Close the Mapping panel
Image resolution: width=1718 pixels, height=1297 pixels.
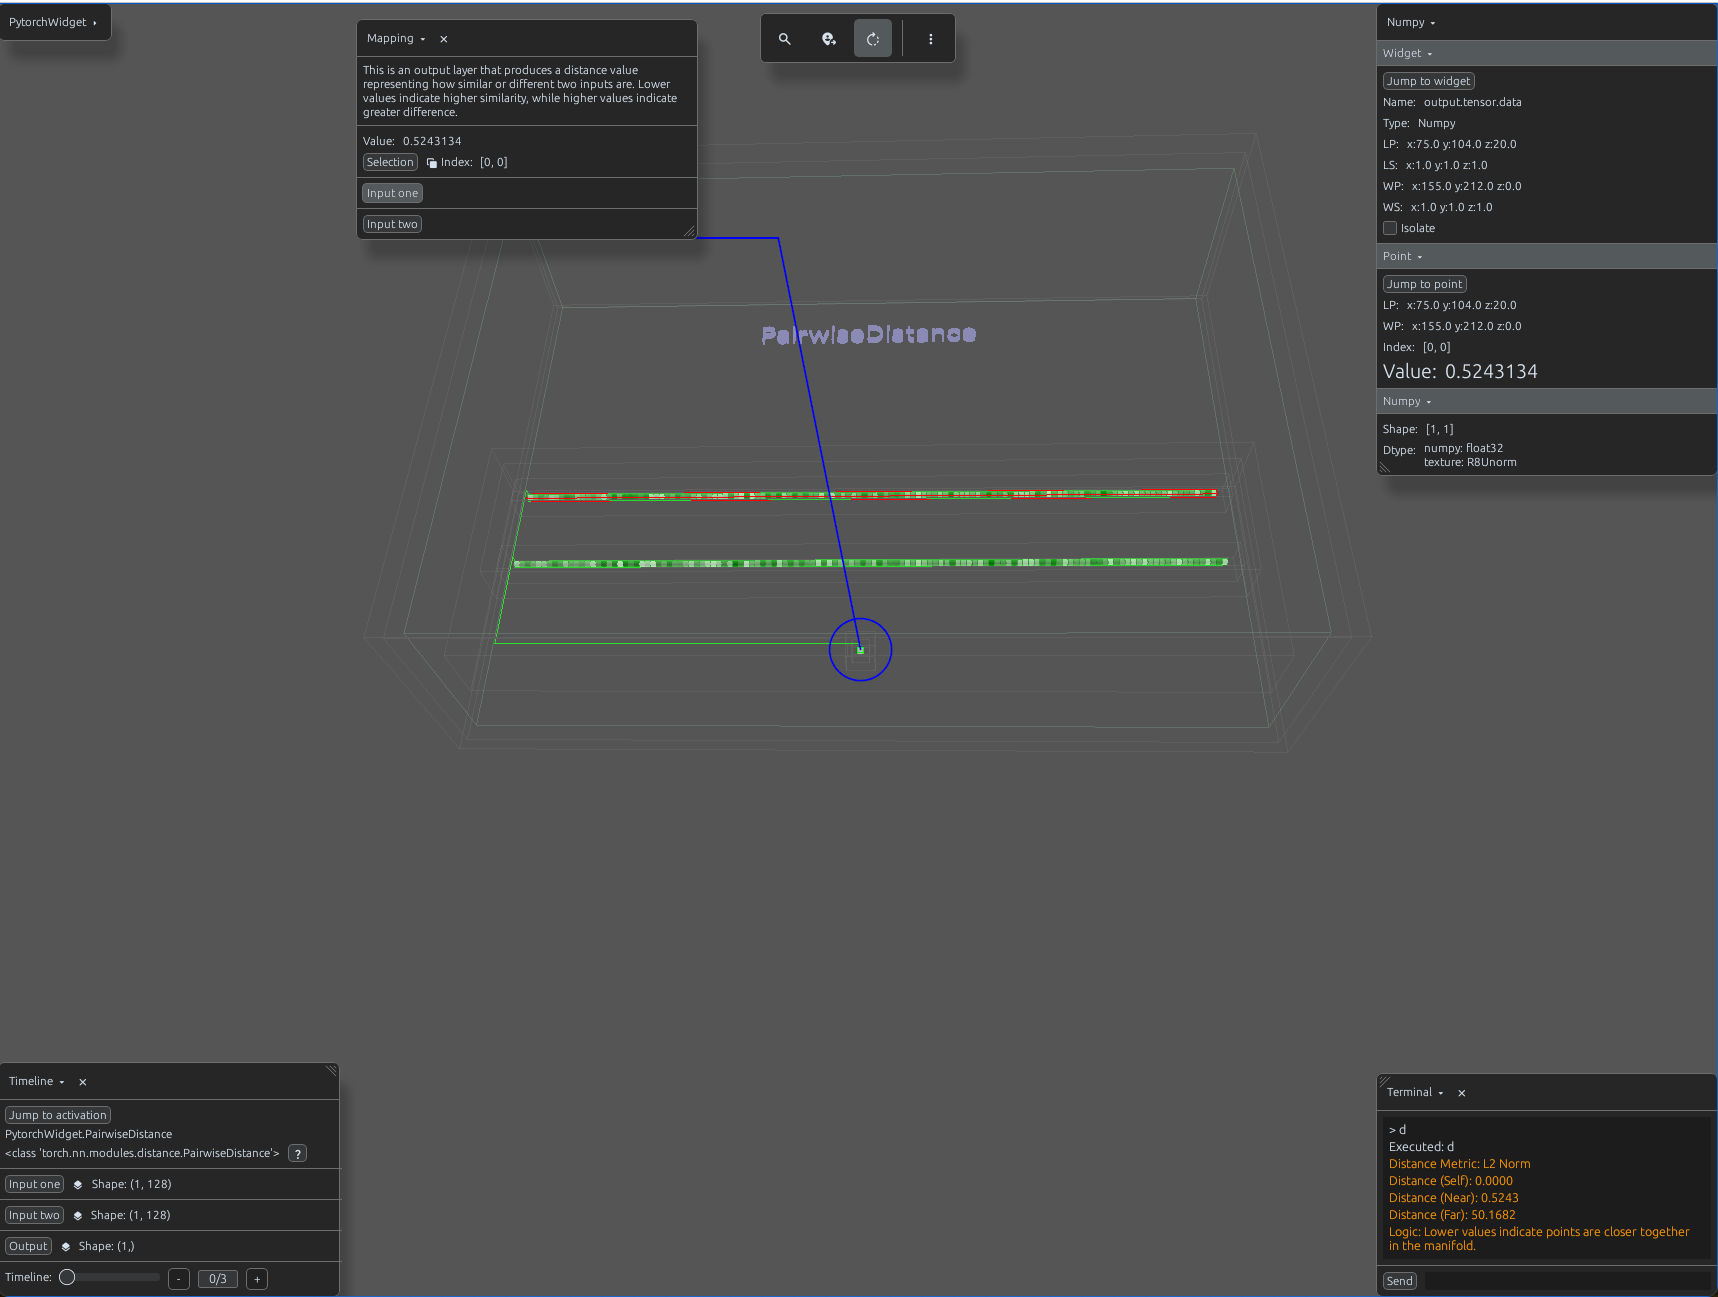point(444,39)
